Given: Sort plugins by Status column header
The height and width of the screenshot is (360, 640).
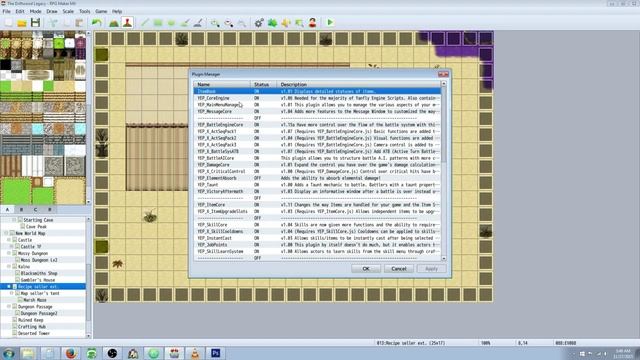Looking at the screenshot, I should (x=264, y=84).
